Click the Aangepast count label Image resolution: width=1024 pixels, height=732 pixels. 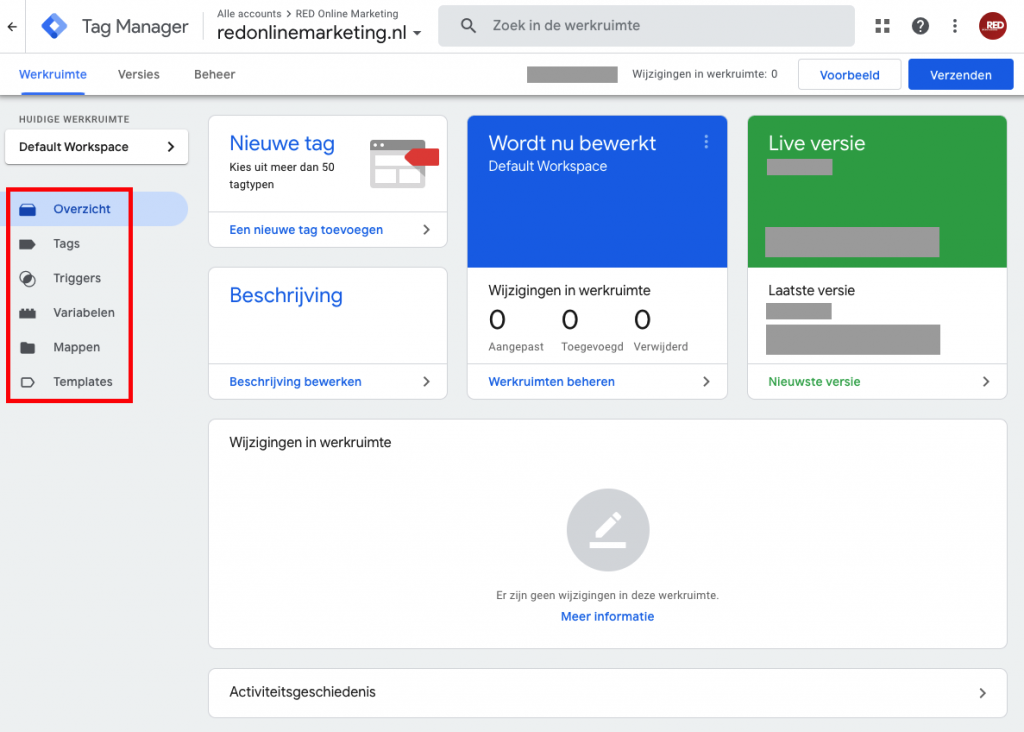(516, 347)
